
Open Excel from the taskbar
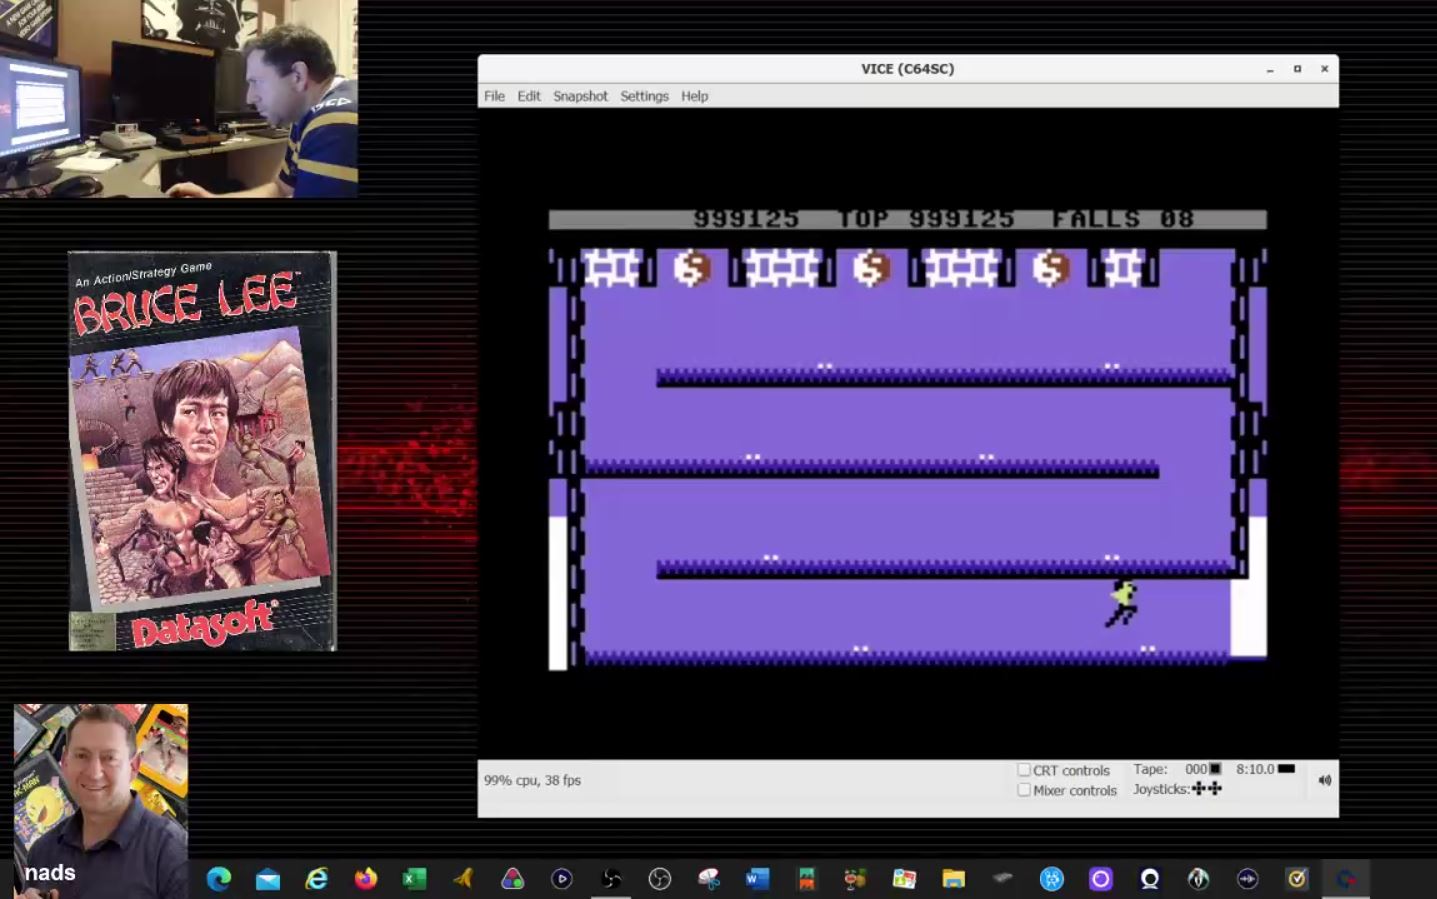tap(414, 879)
